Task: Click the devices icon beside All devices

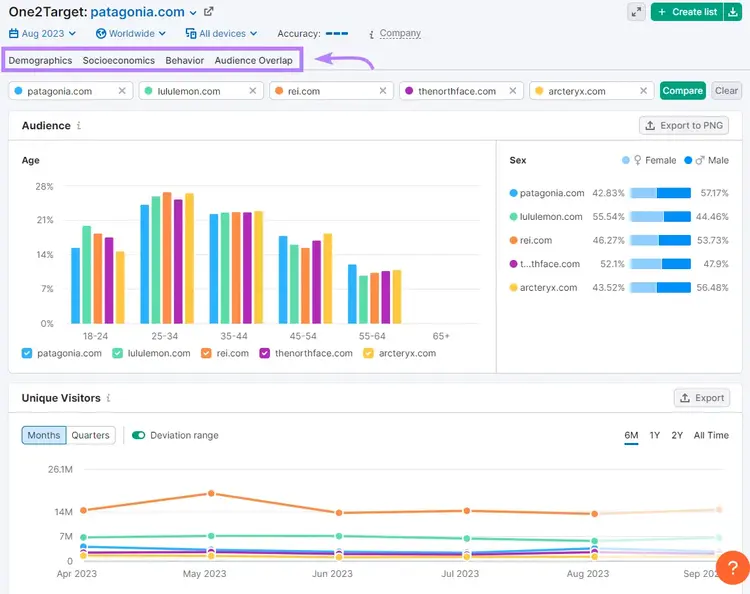Action: pos(191,33)
